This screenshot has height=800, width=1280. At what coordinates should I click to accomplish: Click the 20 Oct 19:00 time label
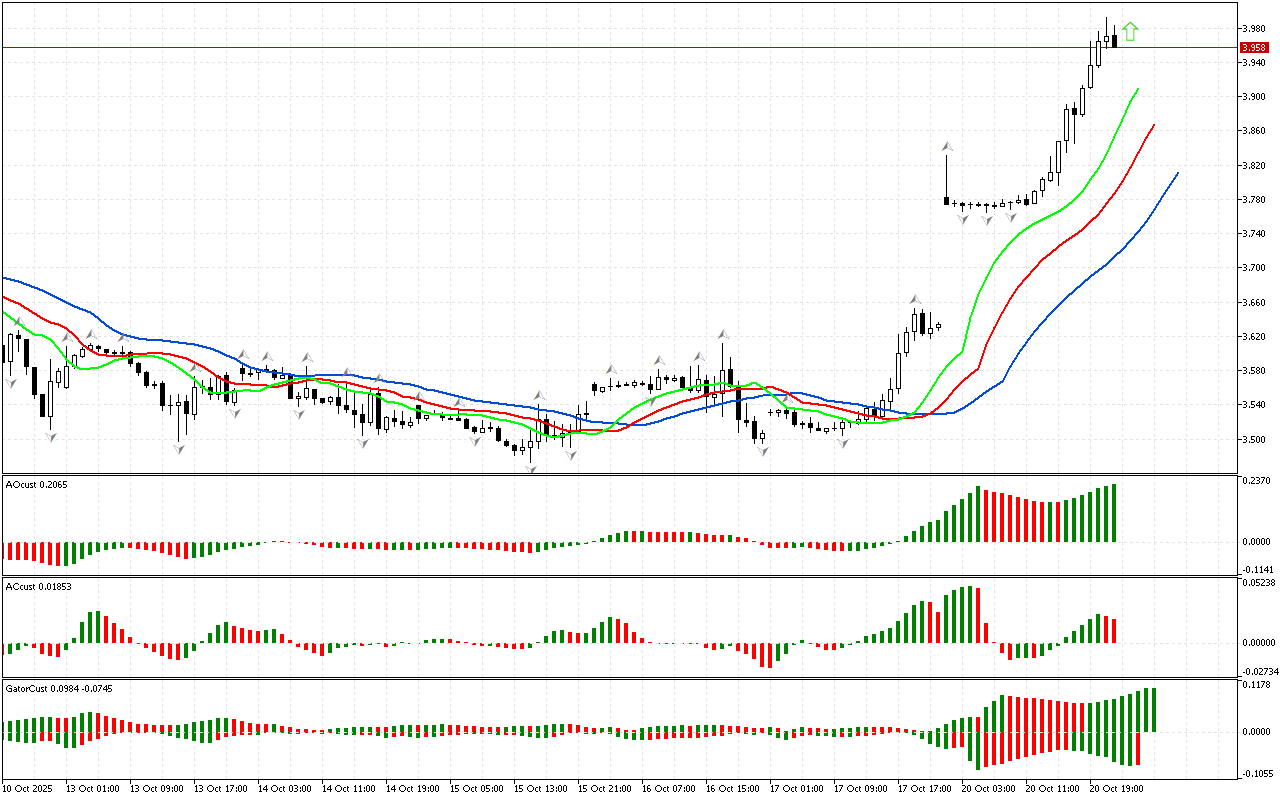coord(1115,789)
